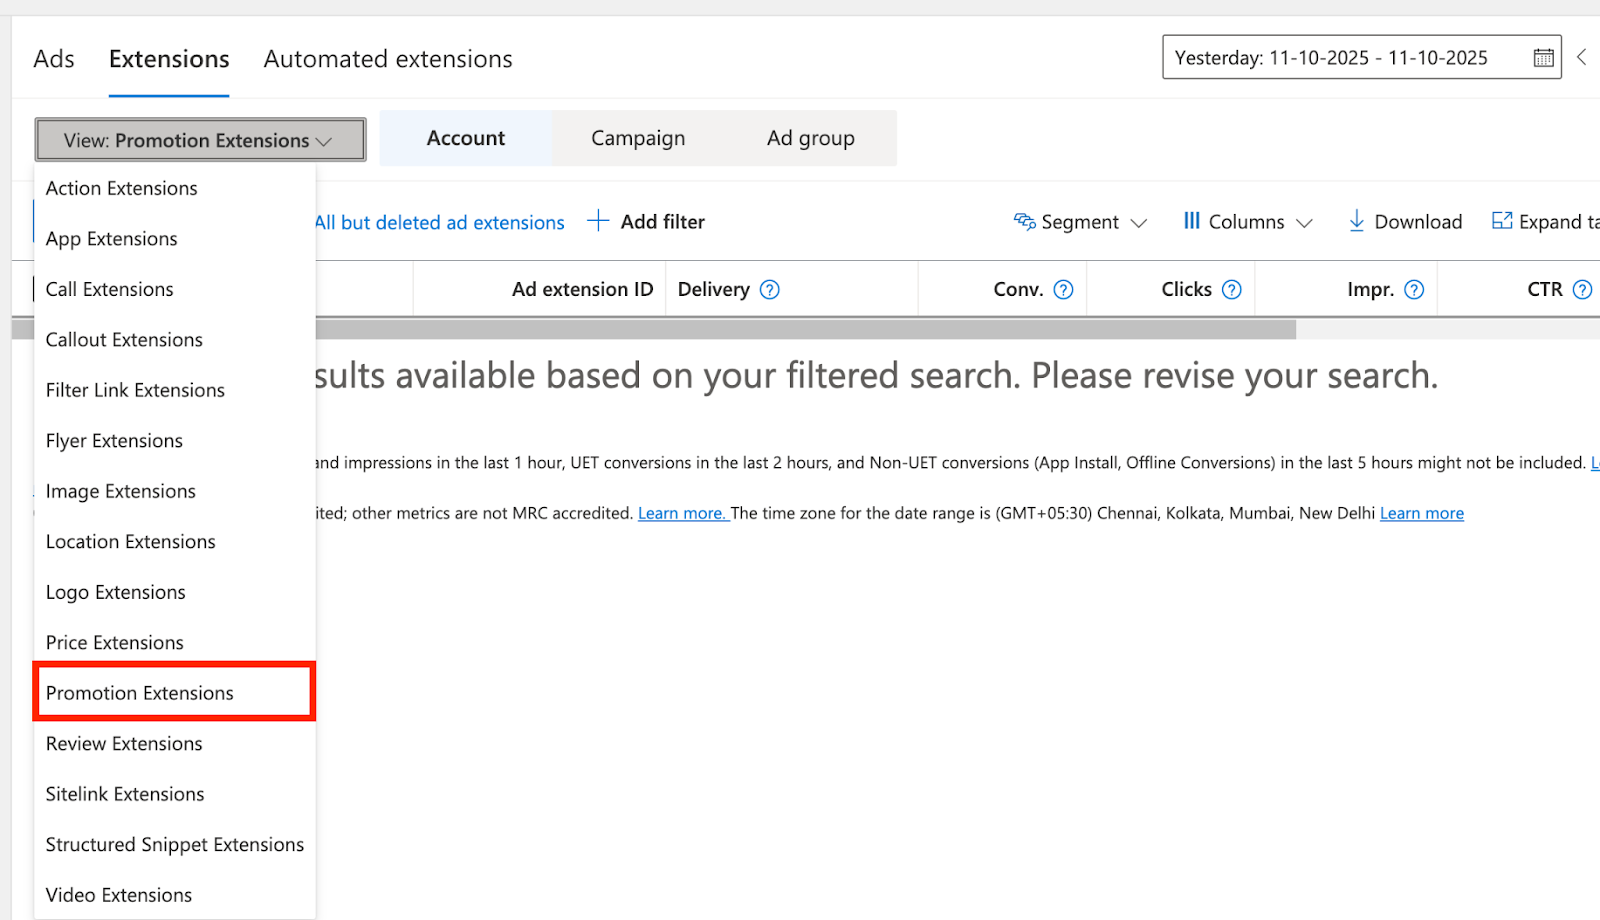Image resolution: width=1600 pixels, height=920 pixels.
Task: Switch to the Automated extensions tab
Action: tap(388, 59)
